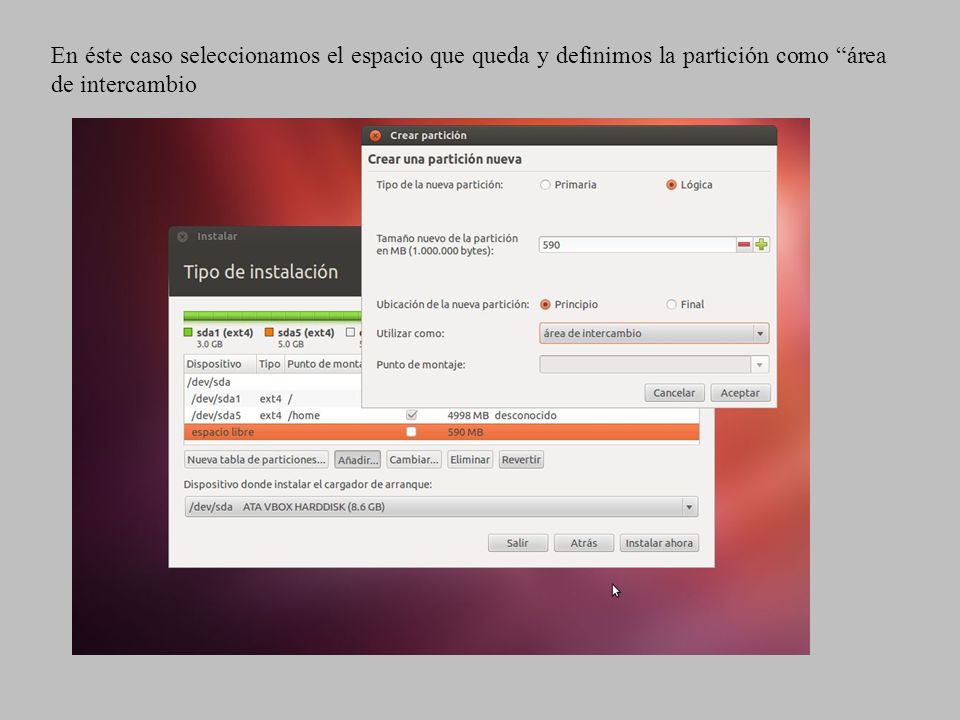Select the espacio libre row
Viewport: 960px width, 720px height.
coord(441,432)
